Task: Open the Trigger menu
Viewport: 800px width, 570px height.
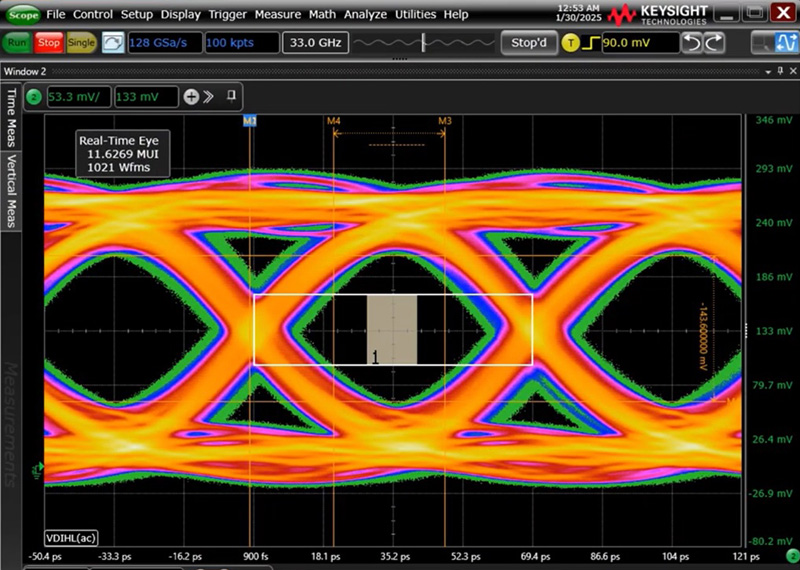Action: coord(228,15)
